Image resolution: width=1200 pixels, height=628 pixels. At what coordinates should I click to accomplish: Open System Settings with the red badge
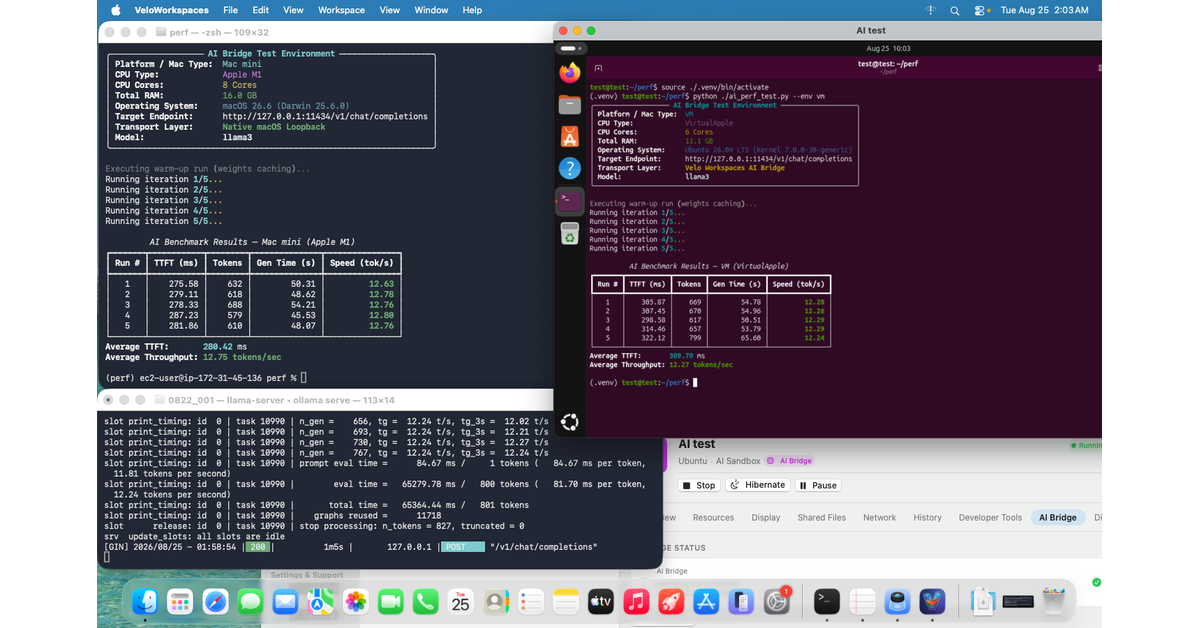[776, 602]
